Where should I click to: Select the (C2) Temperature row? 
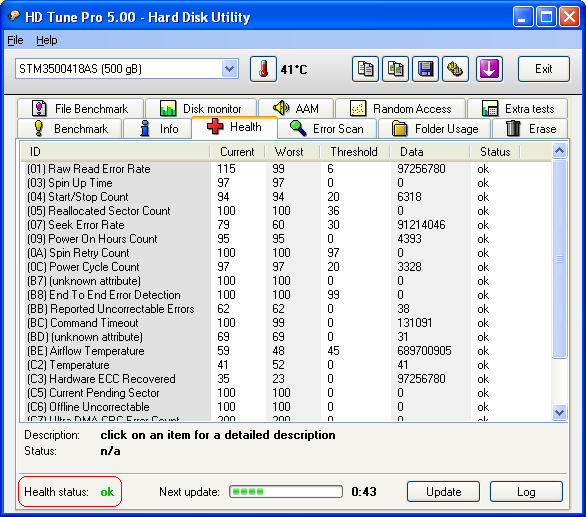(286, 365)
